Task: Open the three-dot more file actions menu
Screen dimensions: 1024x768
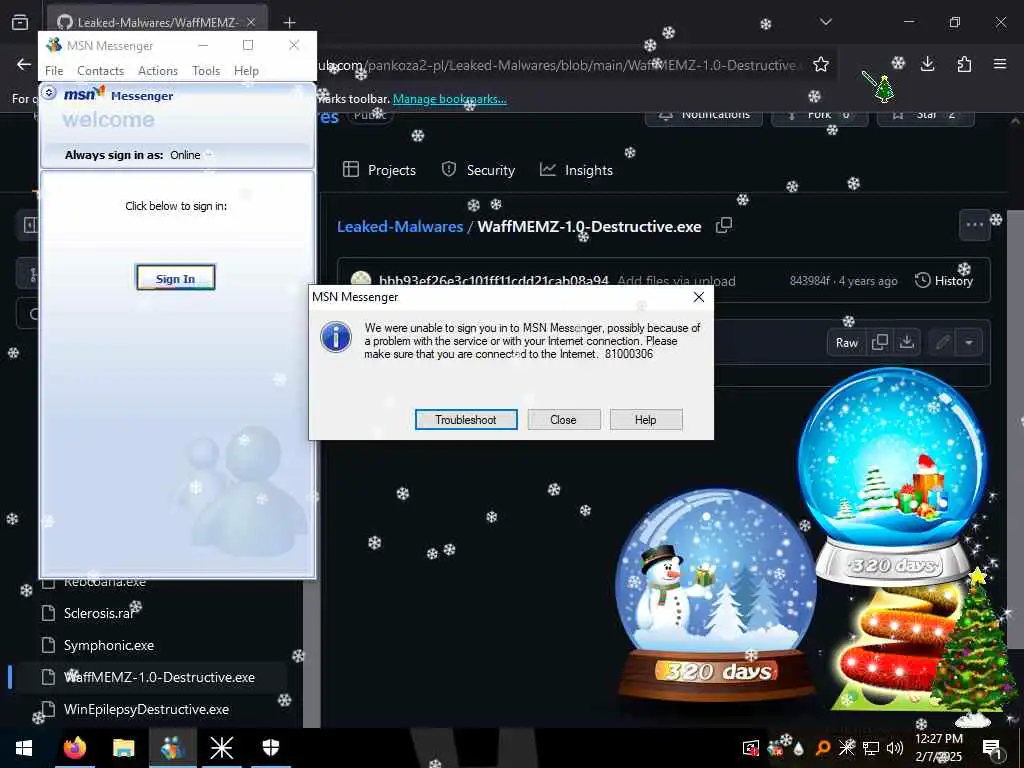Action: click(974, 225)
